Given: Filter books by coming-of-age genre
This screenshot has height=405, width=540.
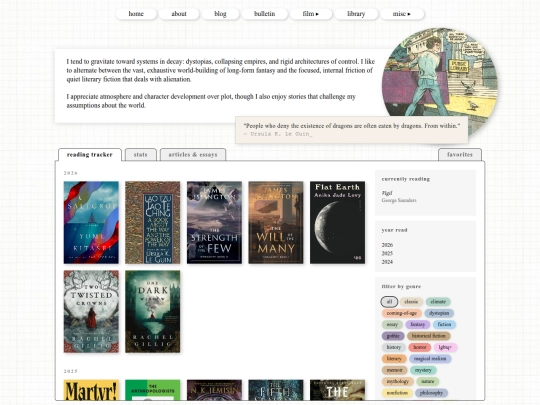Looking at the screenshot, I should point(402,313).
